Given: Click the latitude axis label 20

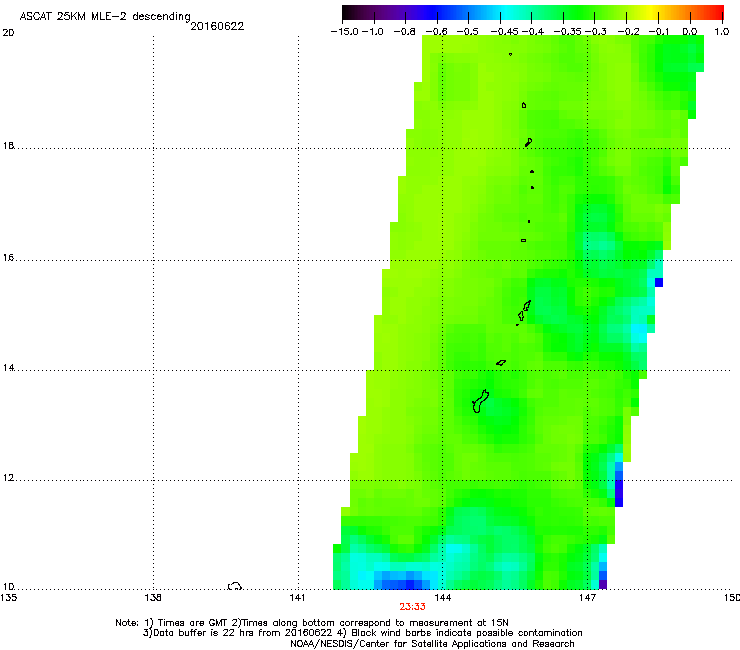Looking at the screenshot, I should click(8, 33).
